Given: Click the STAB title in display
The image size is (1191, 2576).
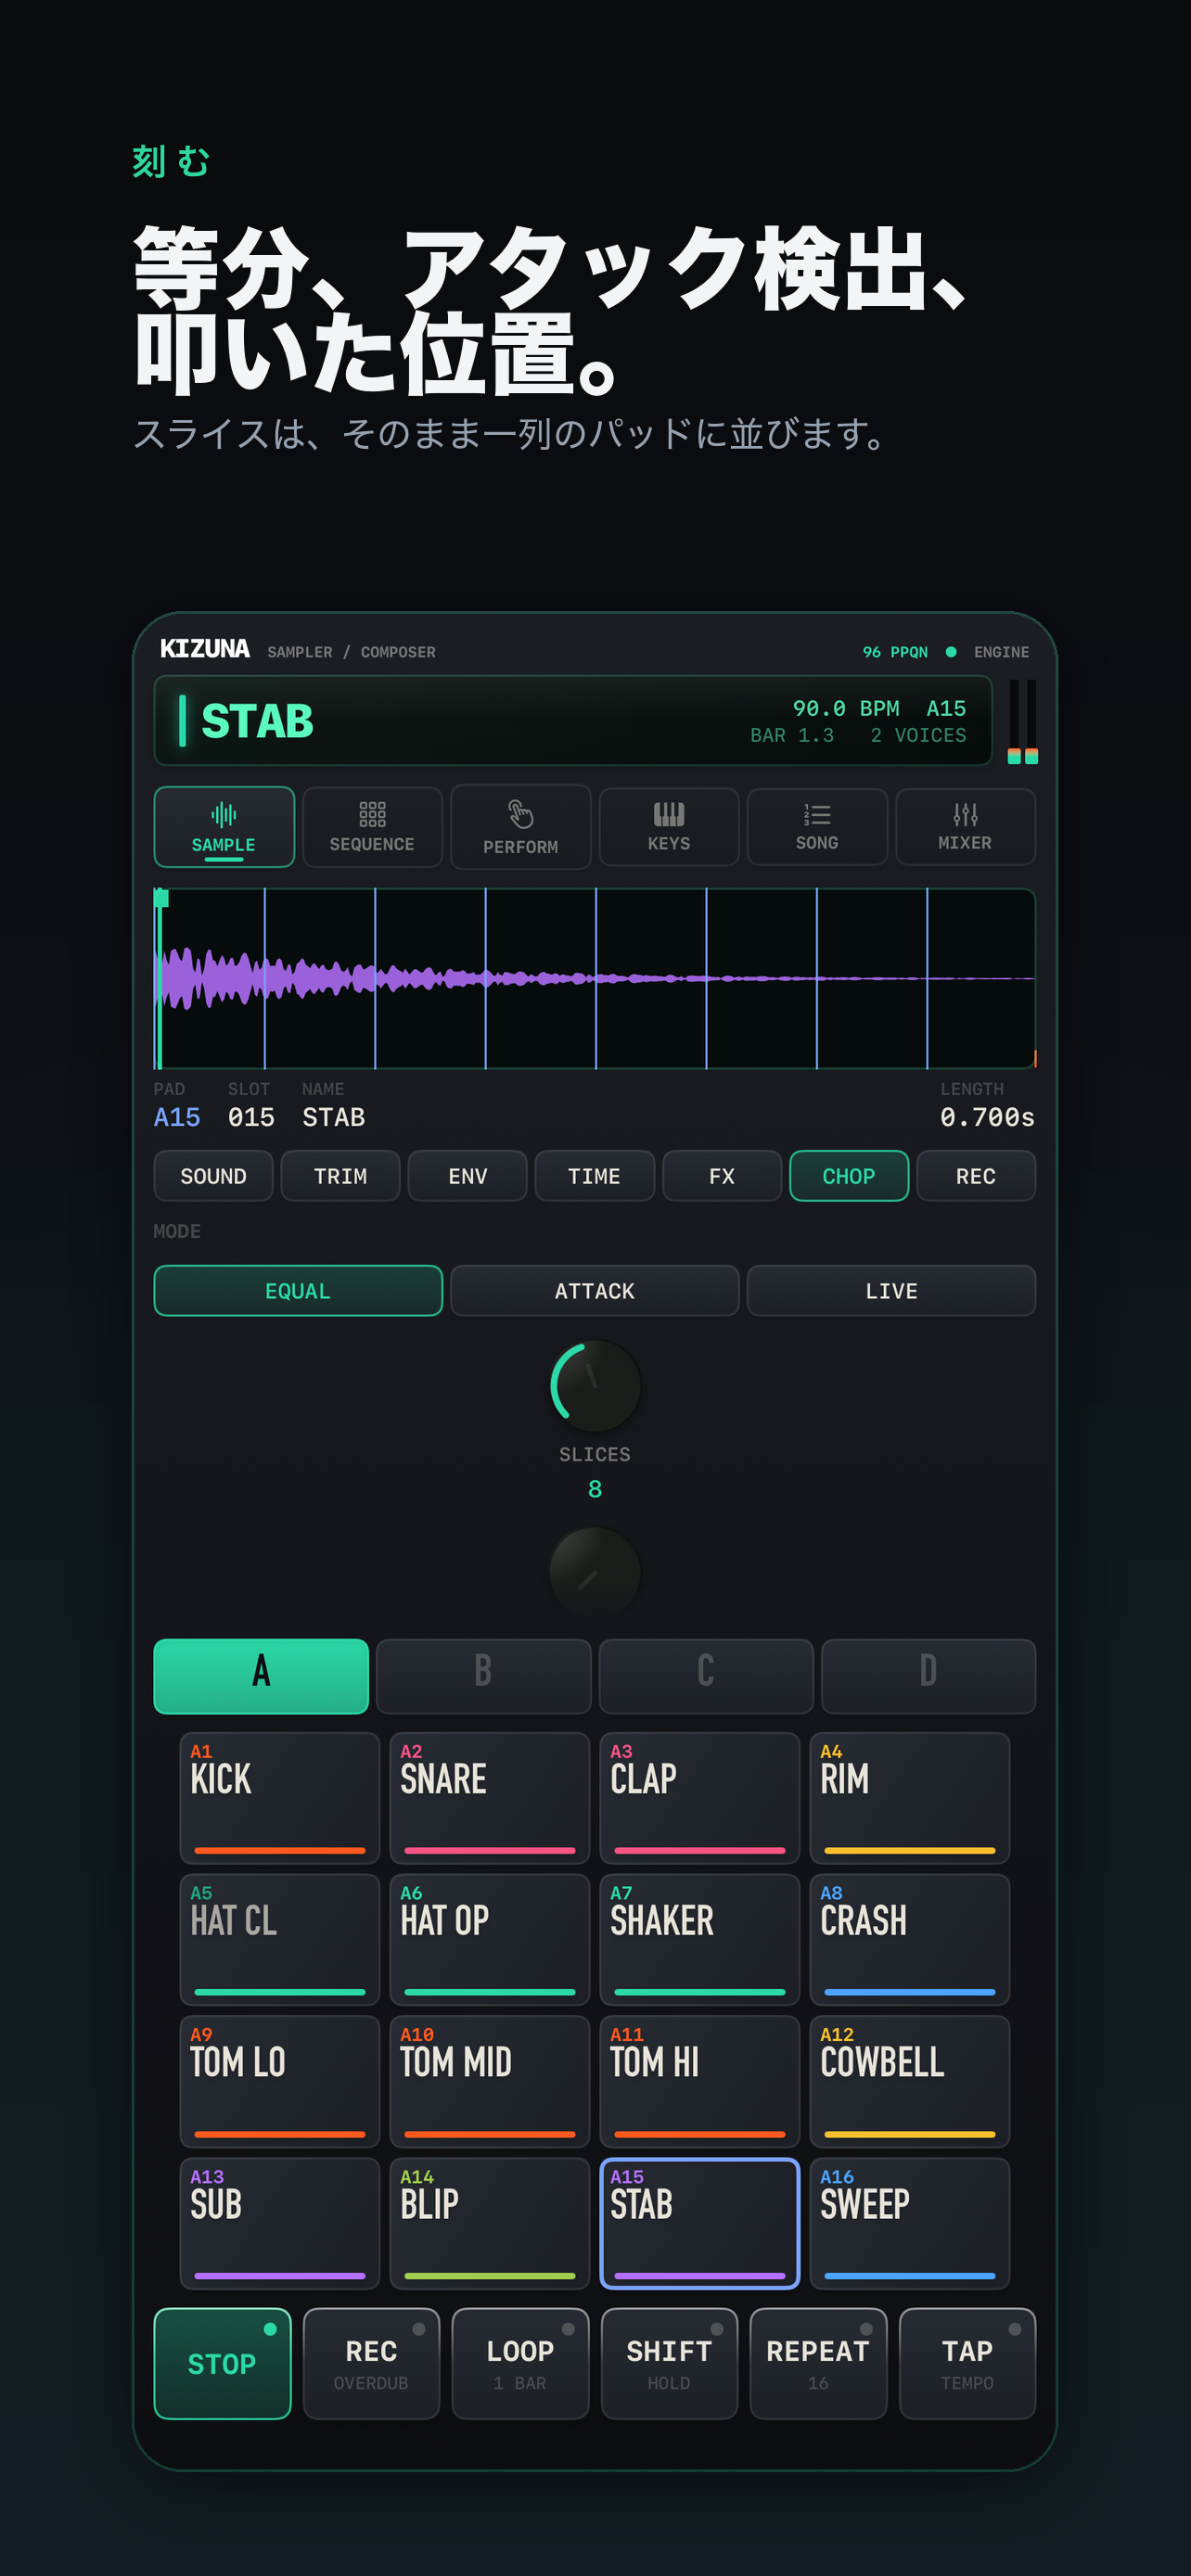Looking at the screenshot, I should click(257, 721).
